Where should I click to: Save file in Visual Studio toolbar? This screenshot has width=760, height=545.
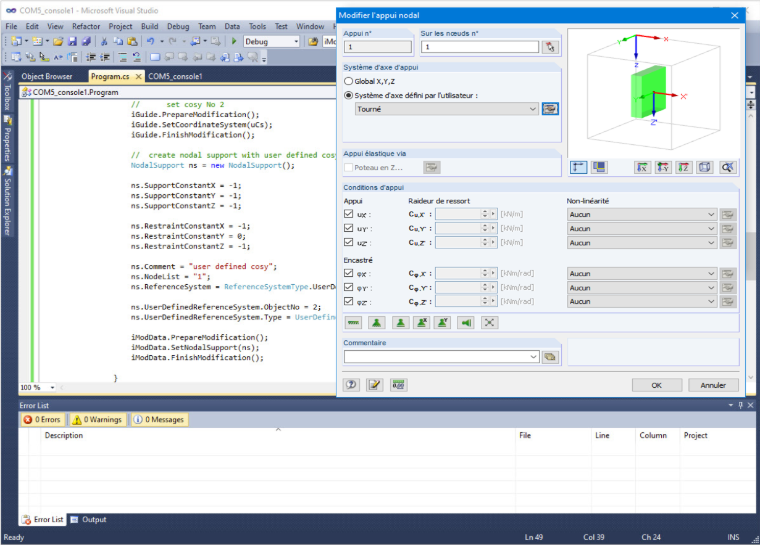pyautogui.click(x=72, y=42)
